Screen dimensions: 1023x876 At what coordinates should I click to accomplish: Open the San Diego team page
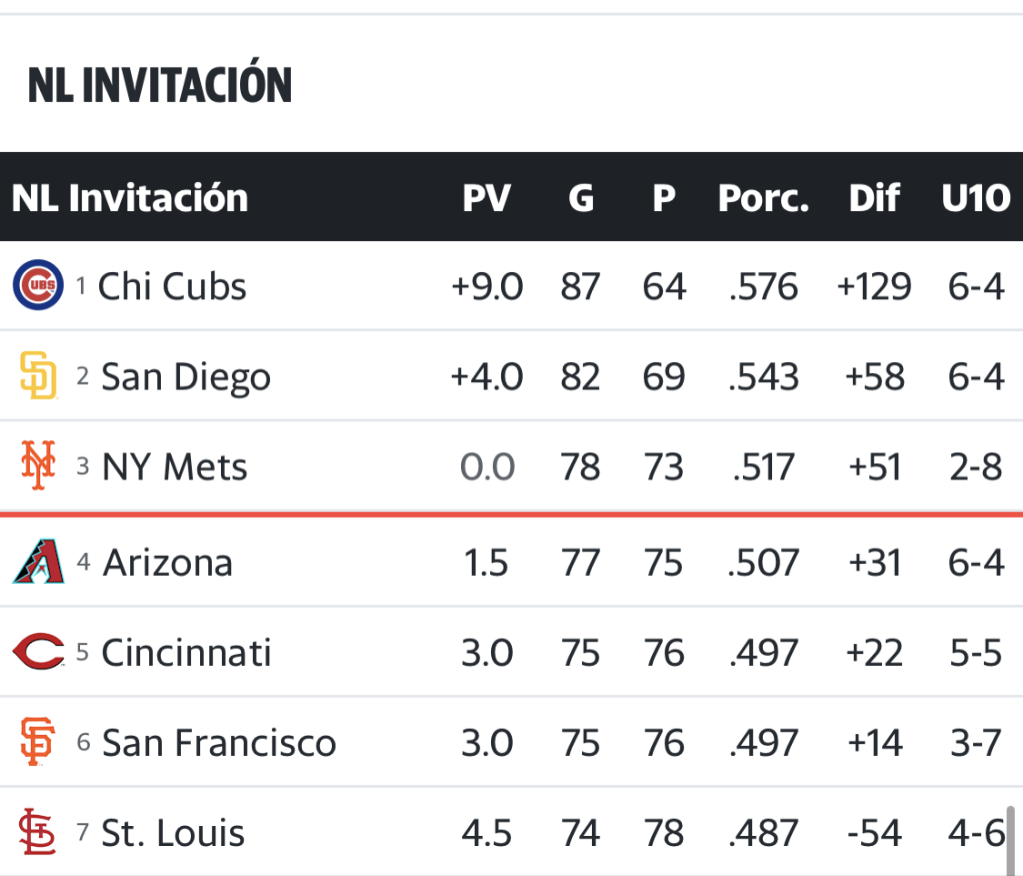tap(186, 377)
